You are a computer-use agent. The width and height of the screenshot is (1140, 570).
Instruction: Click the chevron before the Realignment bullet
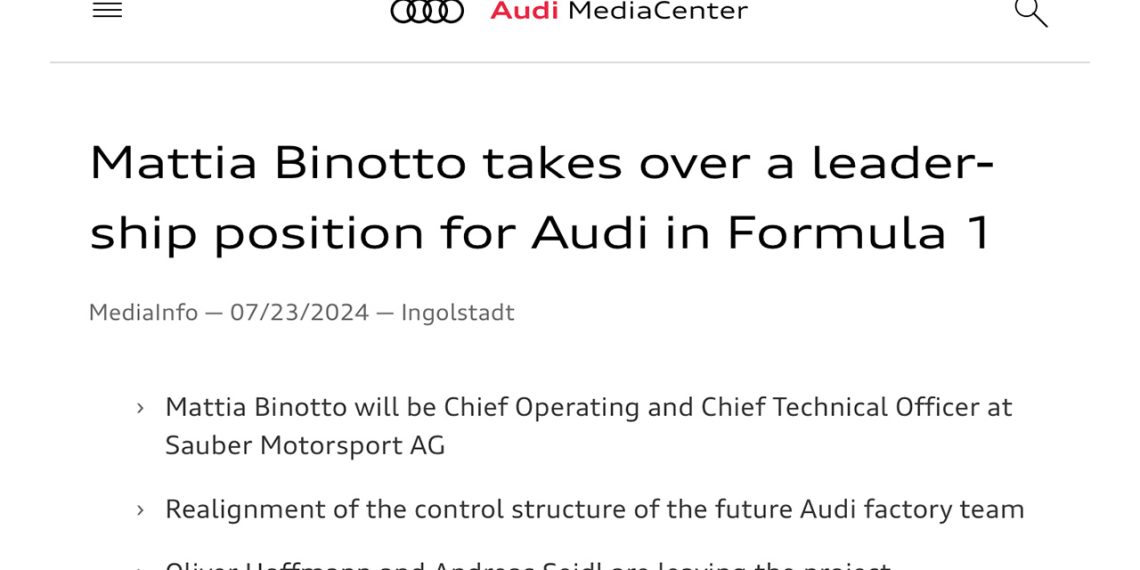coord(141,510)
